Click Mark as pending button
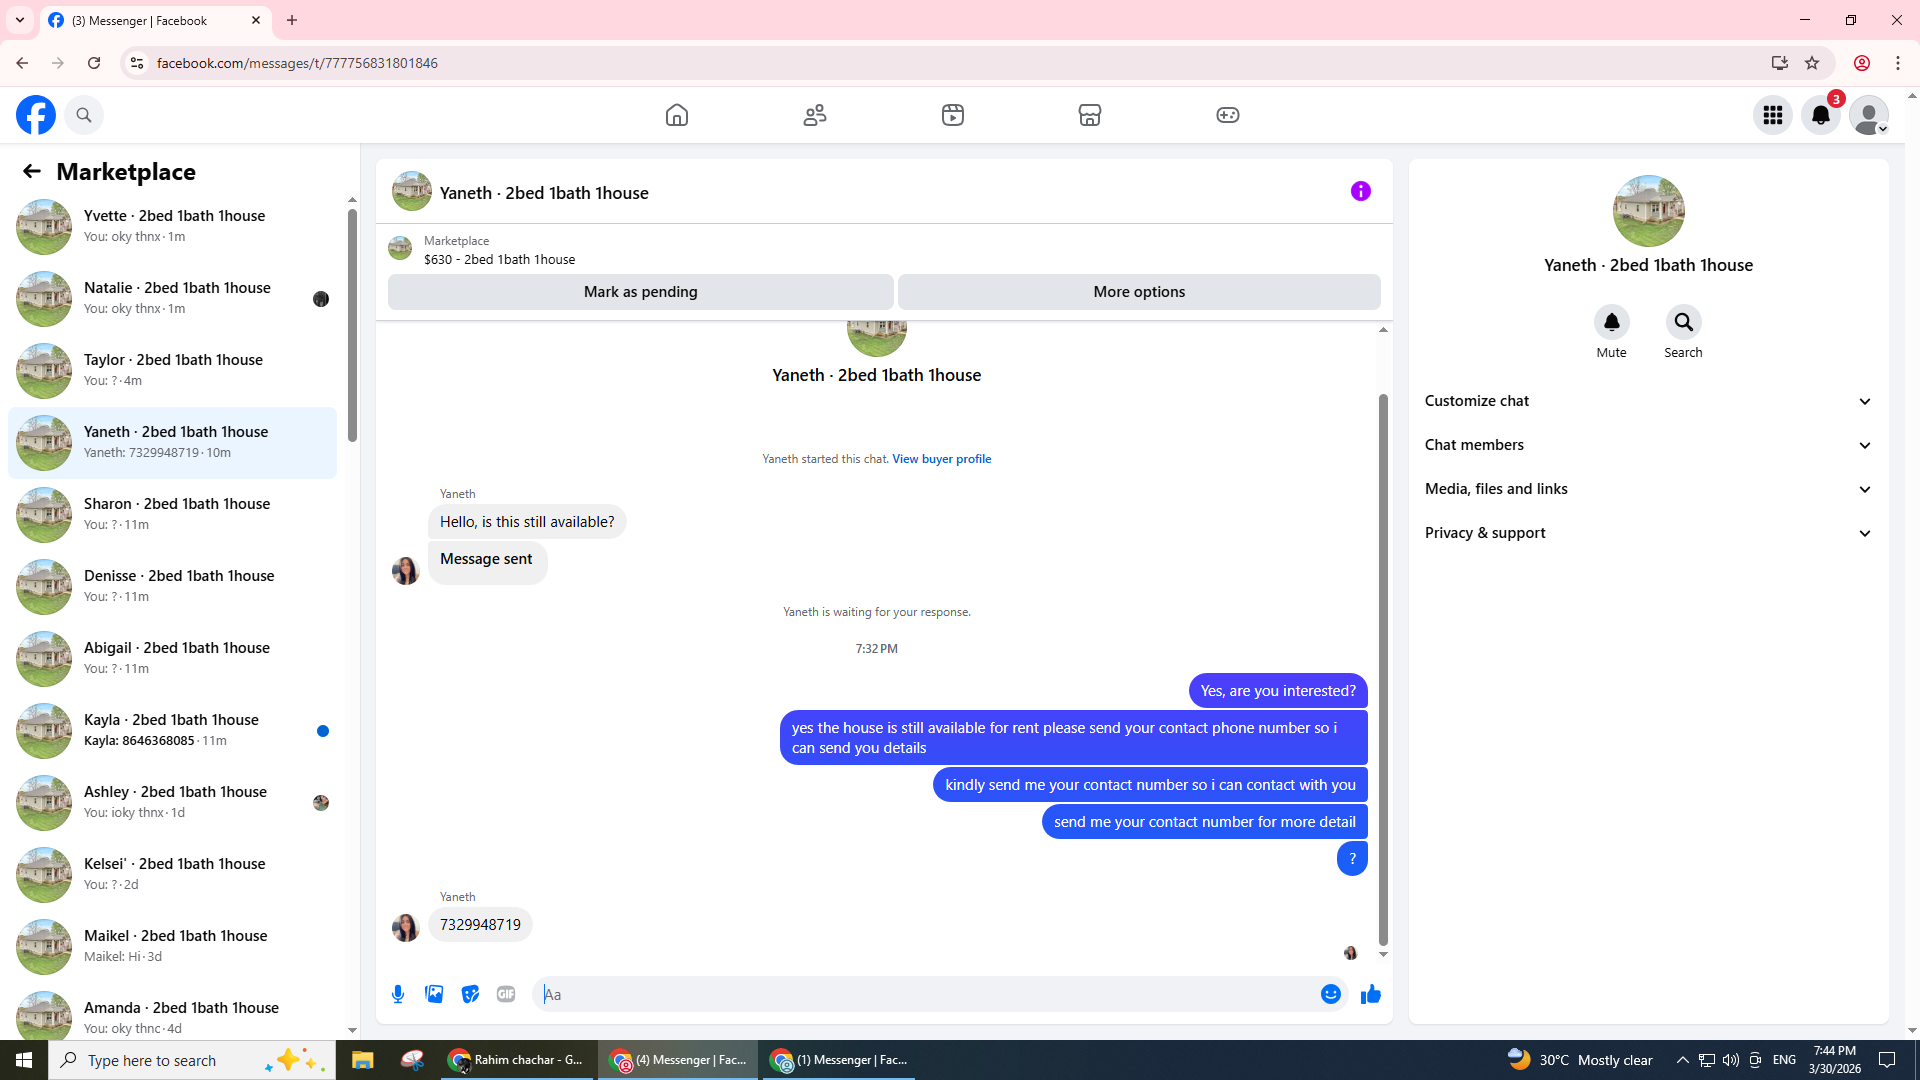Image resolution: width=1920 pixels, height=1080 pixels. click(640, 292)
